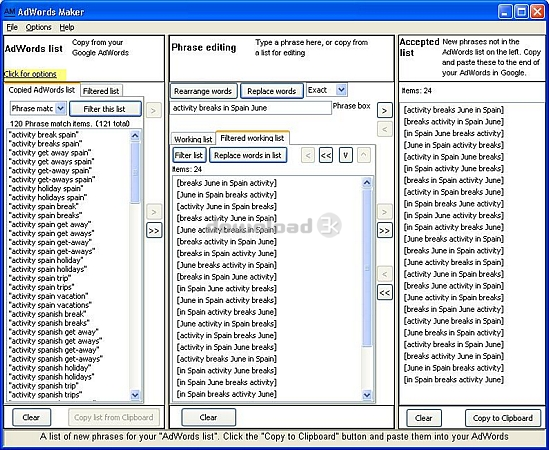The image size is (549, 450).
Task: Click the greyed '<' arrow below the Phrase box arrow
Action: [x=384, y=129]
